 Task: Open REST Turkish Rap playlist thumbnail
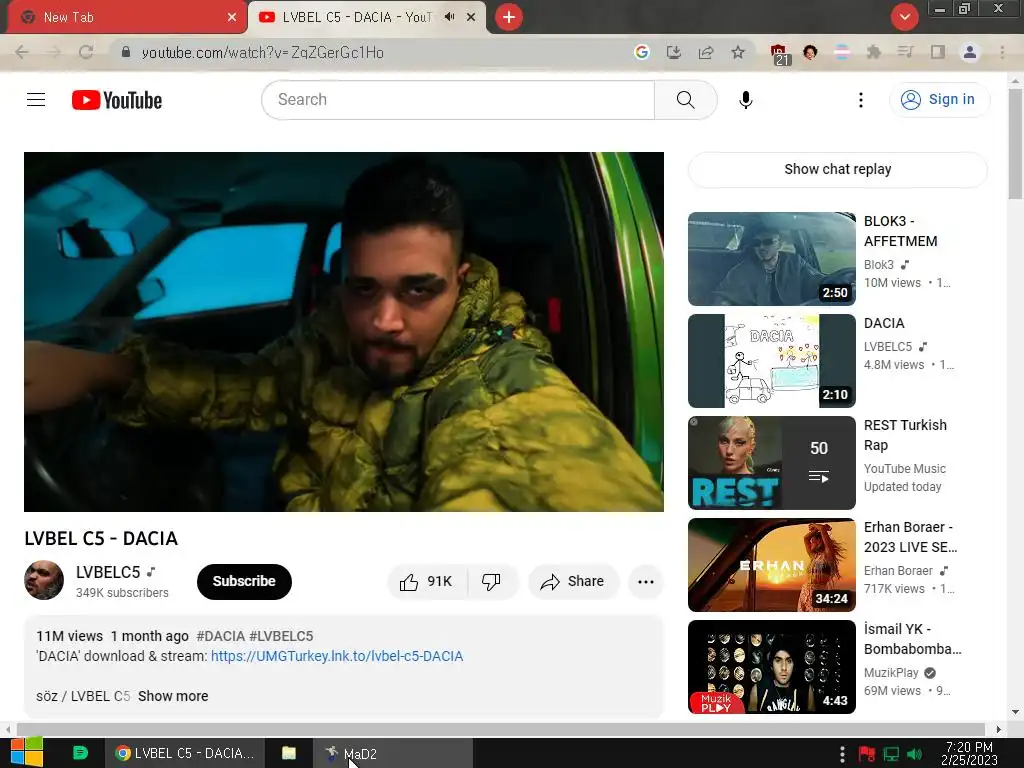click(x=771, y=462)
